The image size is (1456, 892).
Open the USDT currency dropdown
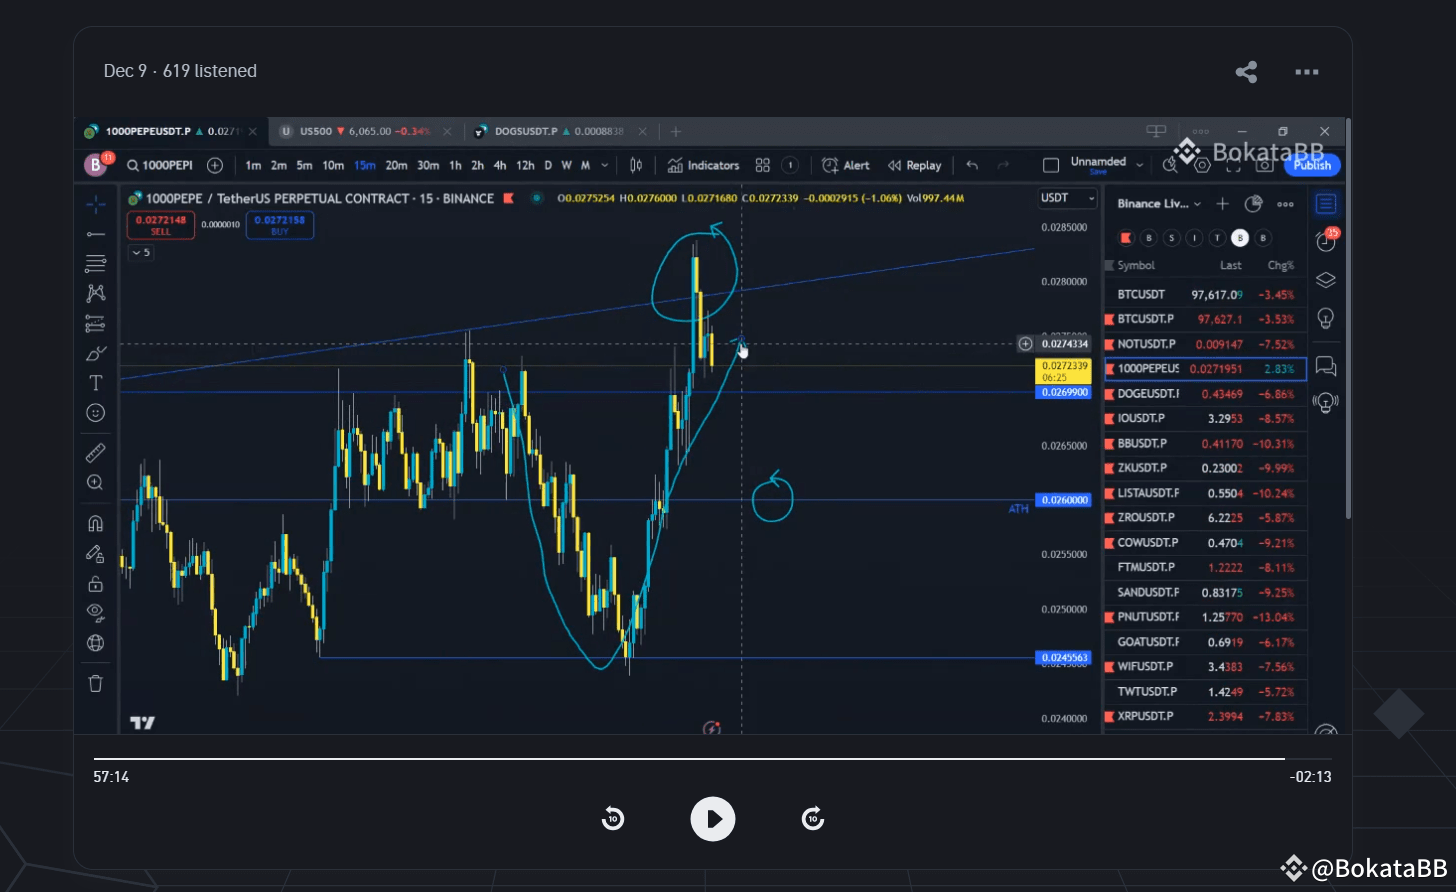[1067, 198]
